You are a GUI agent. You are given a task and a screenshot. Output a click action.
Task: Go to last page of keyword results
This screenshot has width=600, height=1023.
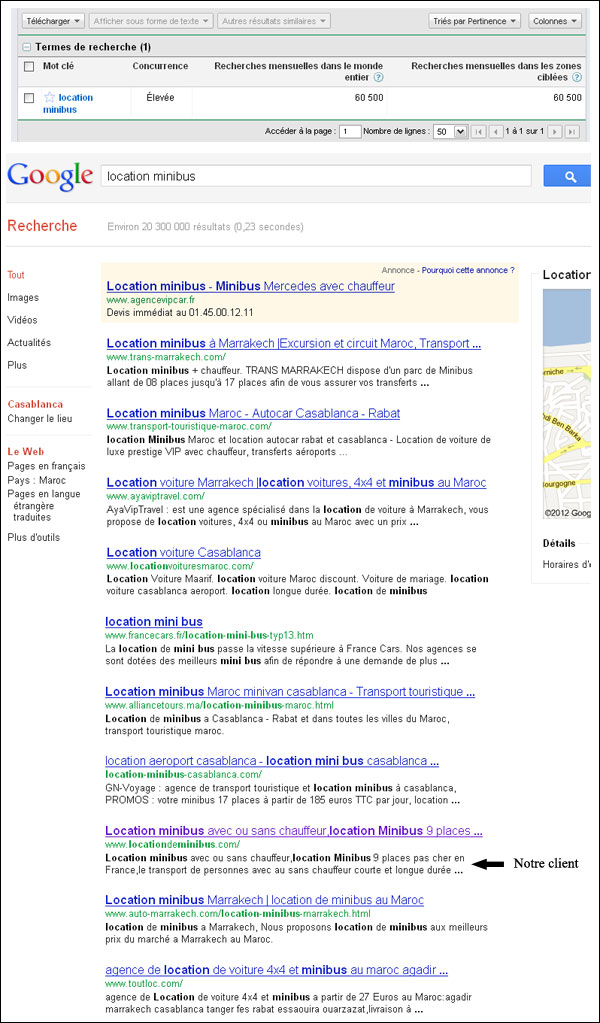[572, 131]
